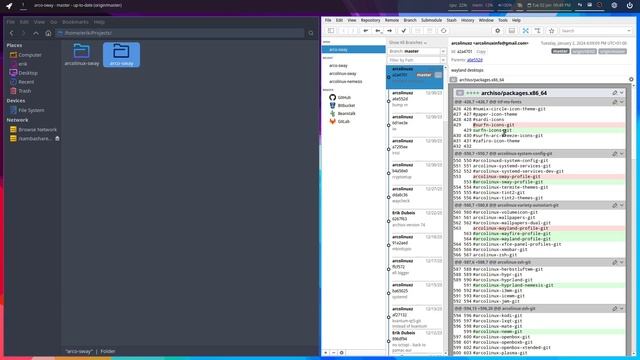The image size is (640, 360).
Task: Open Show All Branches dropdown
Action: click(407, 42)
